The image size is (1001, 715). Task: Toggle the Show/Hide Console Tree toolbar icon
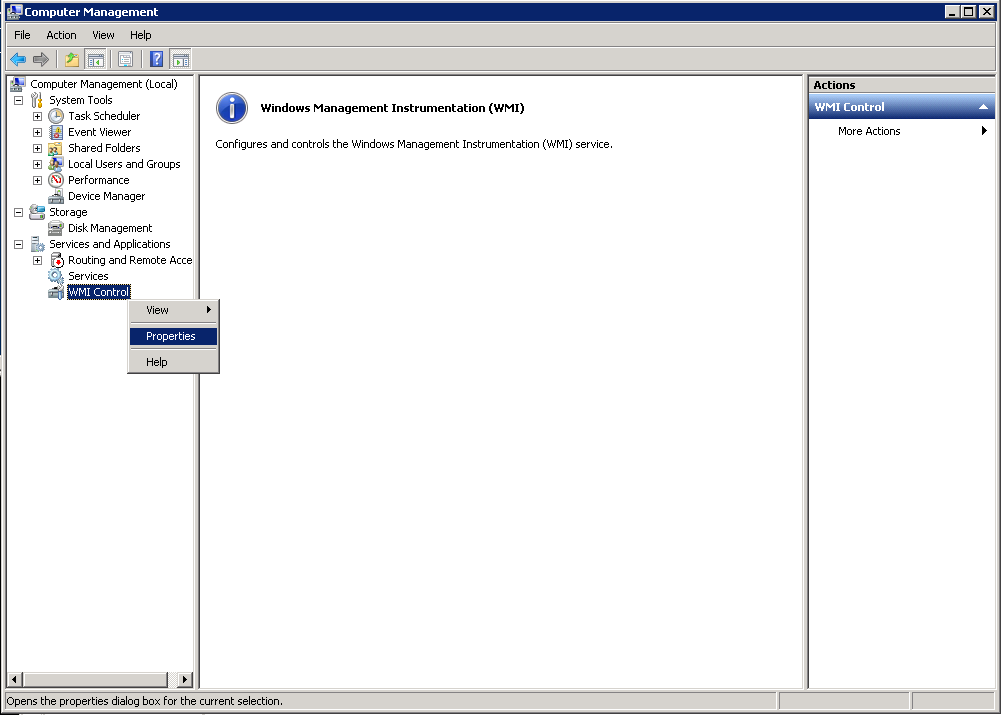(x=96, y=59)
